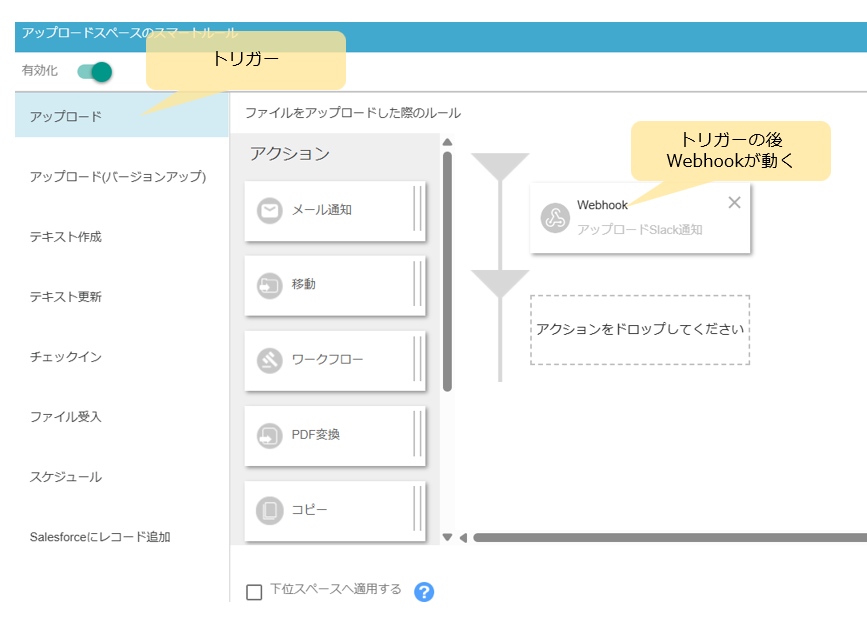Remove the Webhook action with X

click(x=734, y=203)
